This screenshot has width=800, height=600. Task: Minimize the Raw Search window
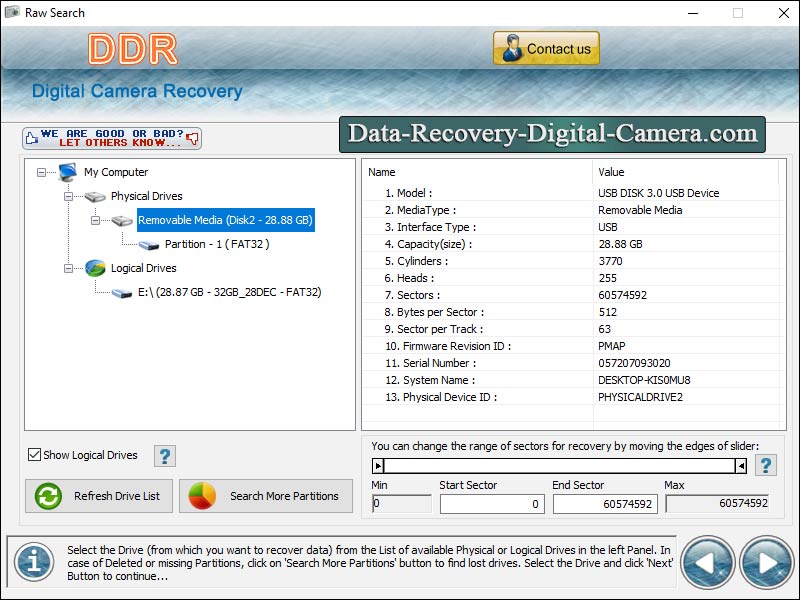(692, 13)
